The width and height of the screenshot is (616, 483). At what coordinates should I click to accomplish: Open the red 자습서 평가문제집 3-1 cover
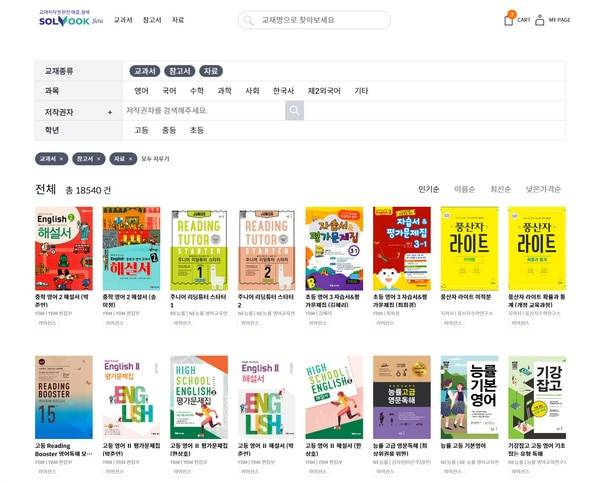402,248
